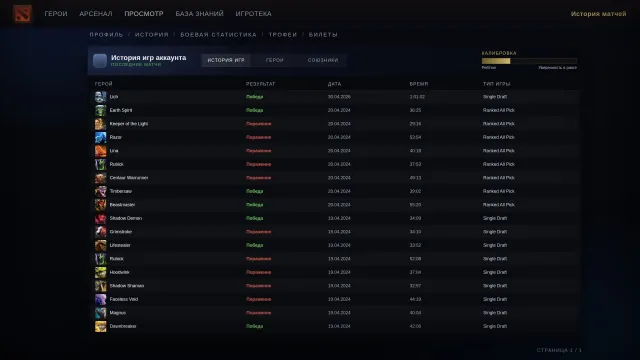Select the Timbersaw hero portrait
The height and width of the screenshot is (360, 640).
(x=100, y=191)
